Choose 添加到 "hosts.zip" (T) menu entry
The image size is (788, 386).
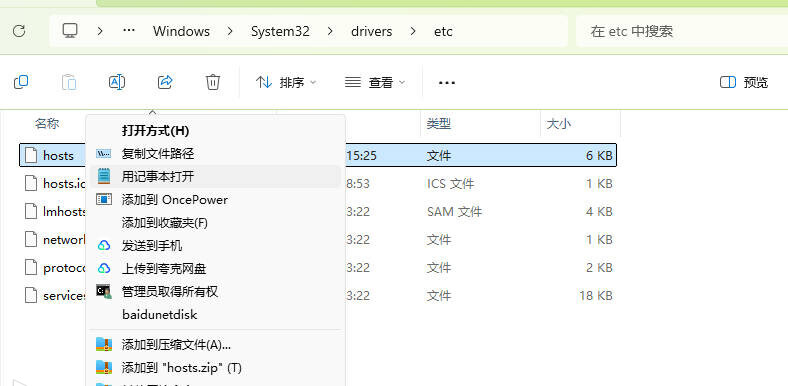pos(216,367)
